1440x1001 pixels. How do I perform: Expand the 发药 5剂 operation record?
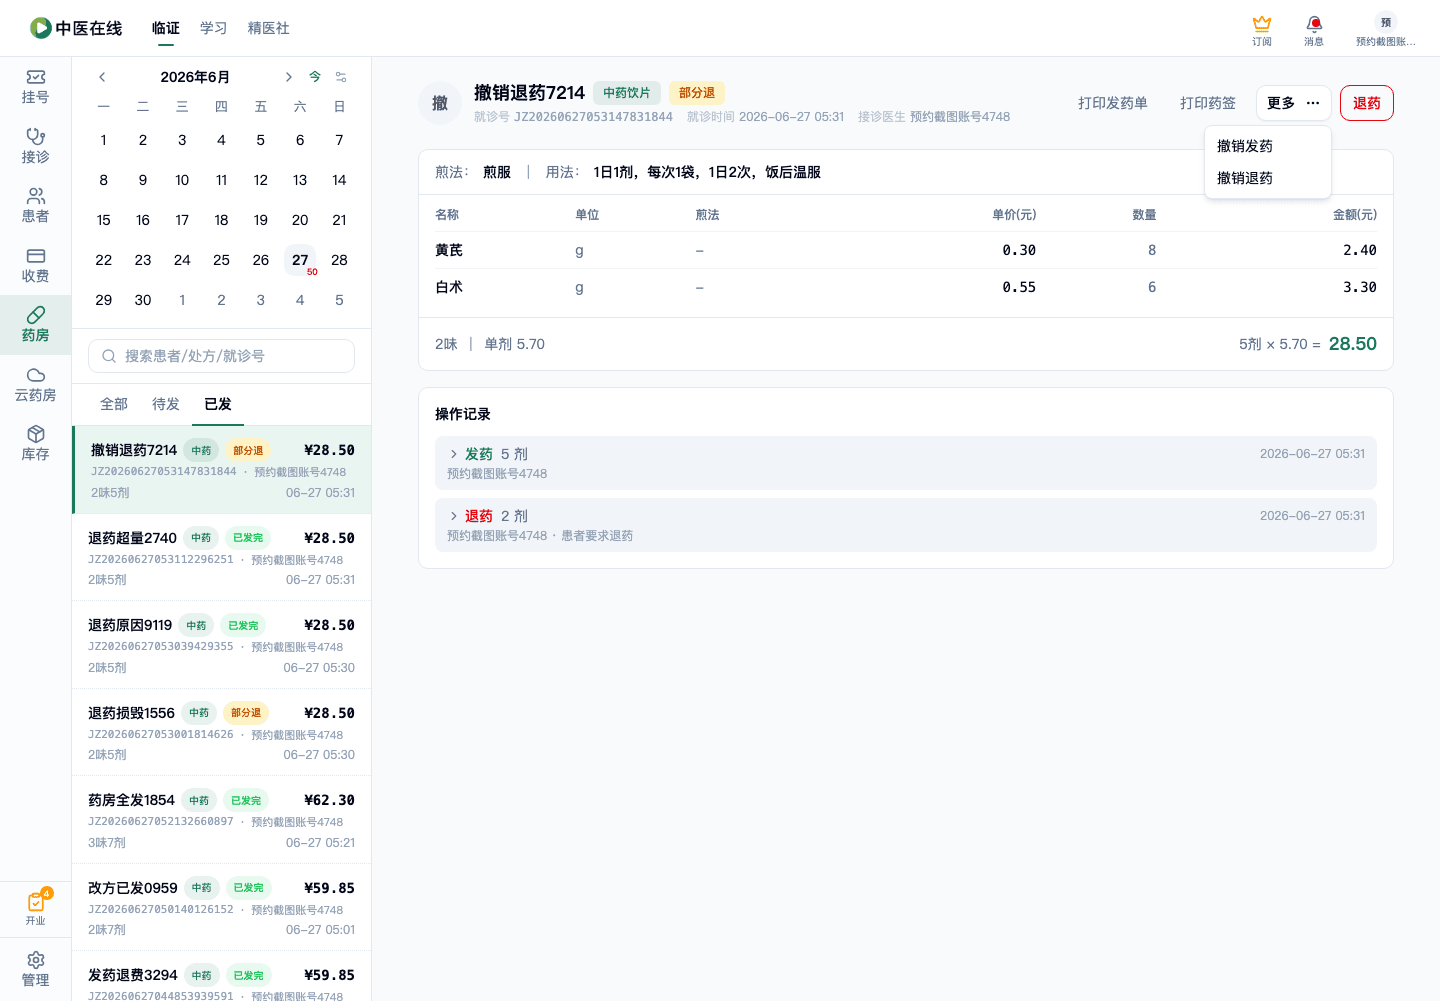click(906, 463)
